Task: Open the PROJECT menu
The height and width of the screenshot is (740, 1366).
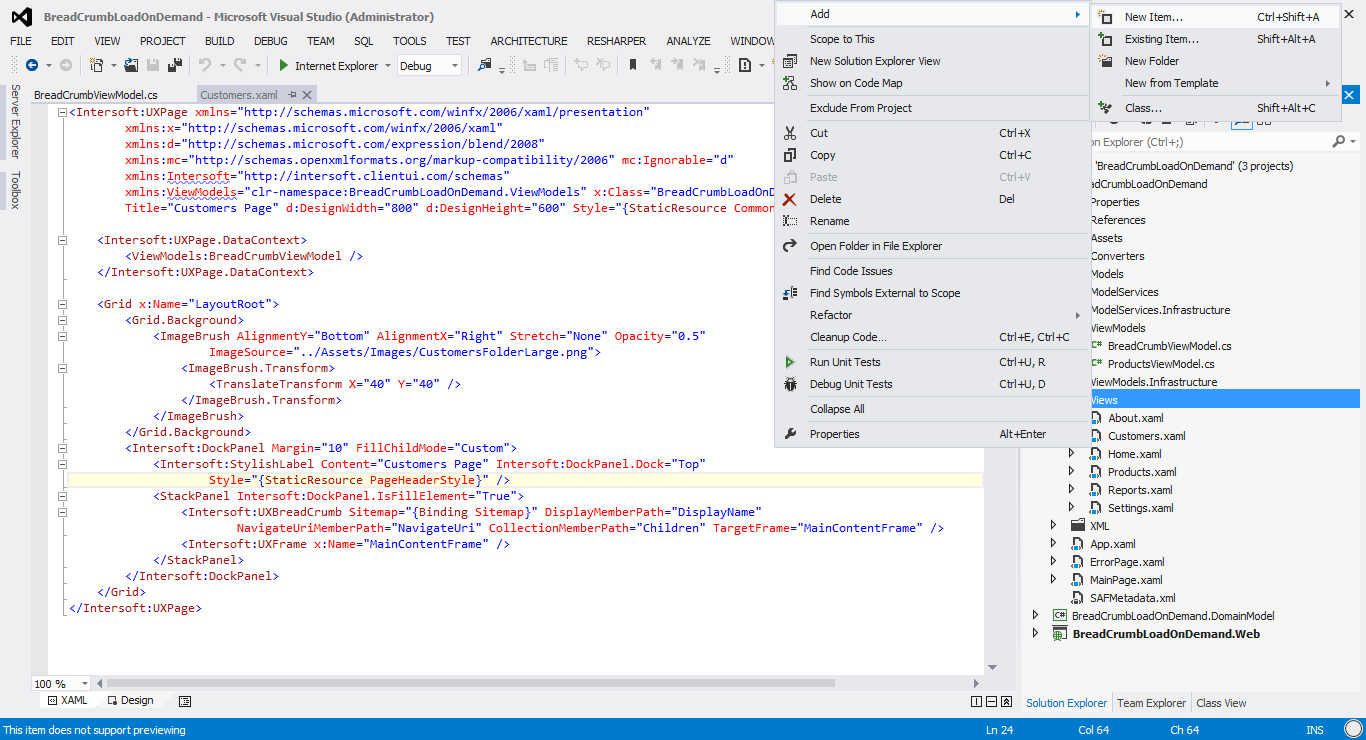Action: coord(162,41)
